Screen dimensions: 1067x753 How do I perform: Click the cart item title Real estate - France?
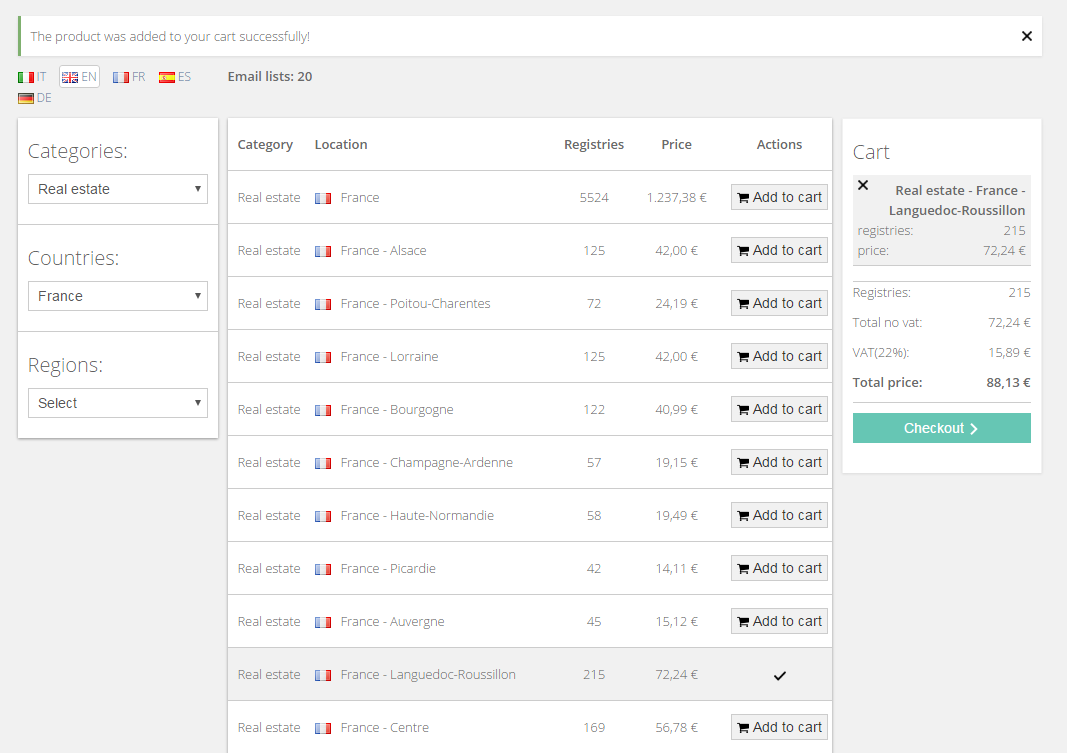[959, 200]
